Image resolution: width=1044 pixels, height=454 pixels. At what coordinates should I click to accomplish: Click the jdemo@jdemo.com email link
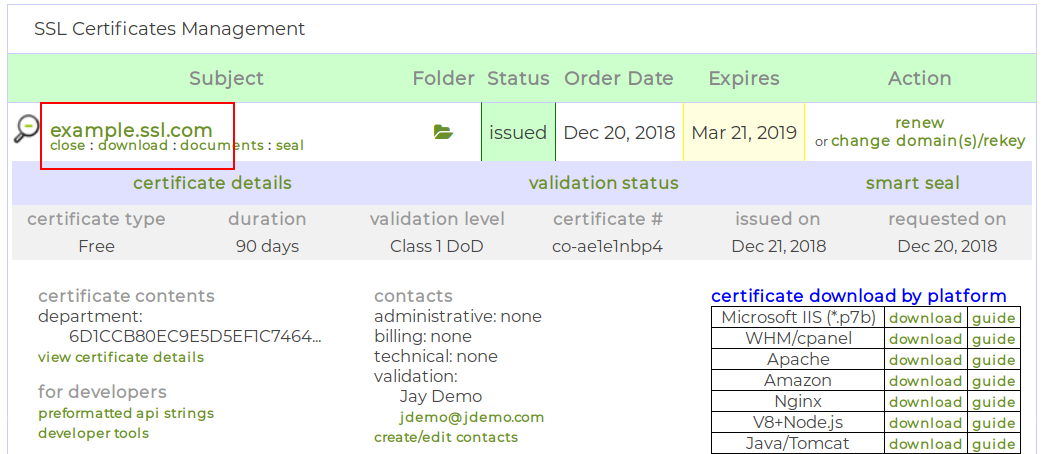(x=472, y=417)
